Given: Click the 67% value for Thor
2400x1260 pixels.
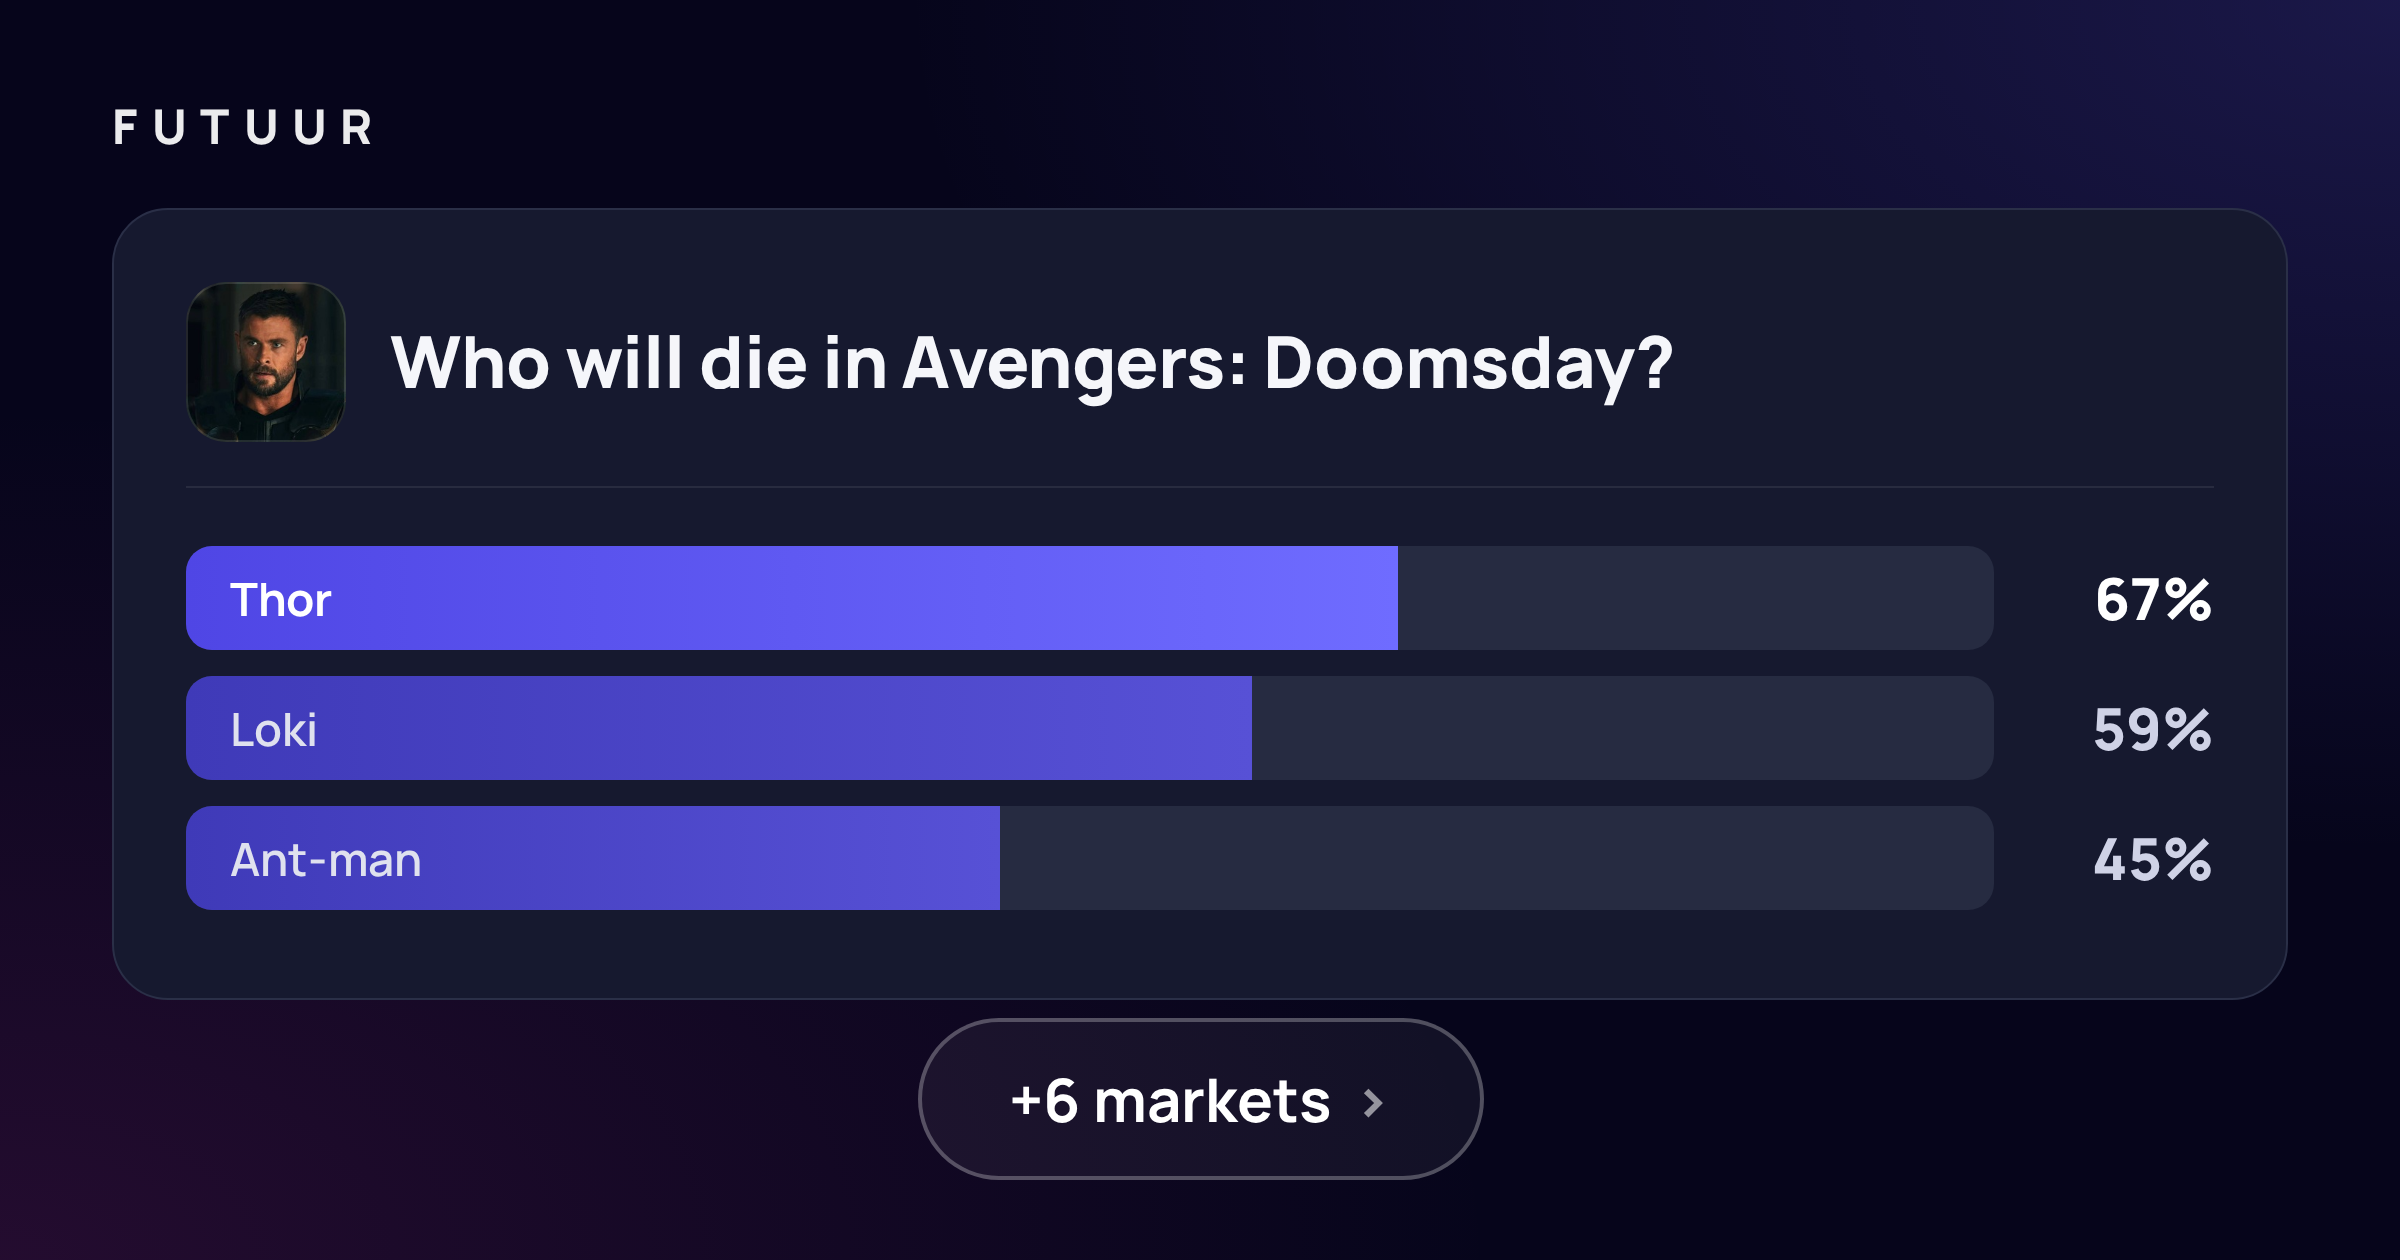Looking at the screenshot, I should coord(2153,600).
